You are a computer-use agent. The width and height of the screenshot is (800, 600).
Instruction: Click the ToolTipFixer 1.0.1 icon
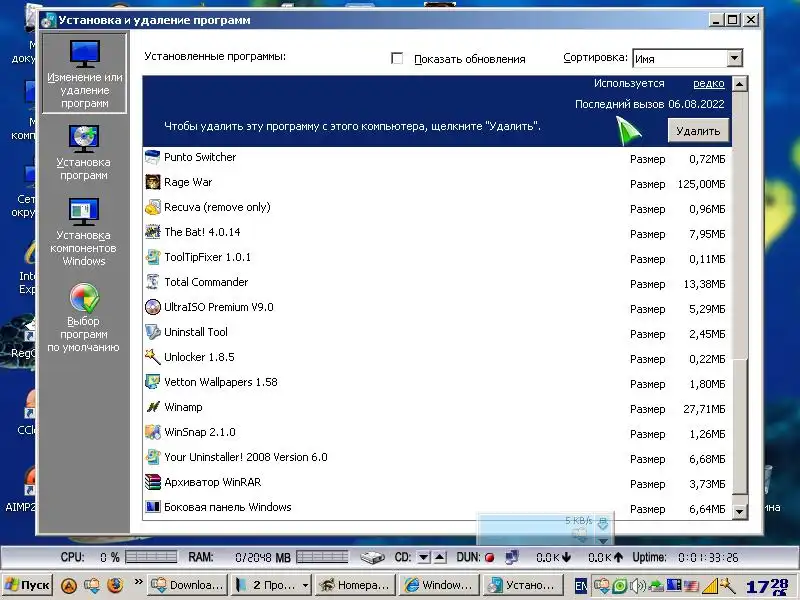coord(153,257)
